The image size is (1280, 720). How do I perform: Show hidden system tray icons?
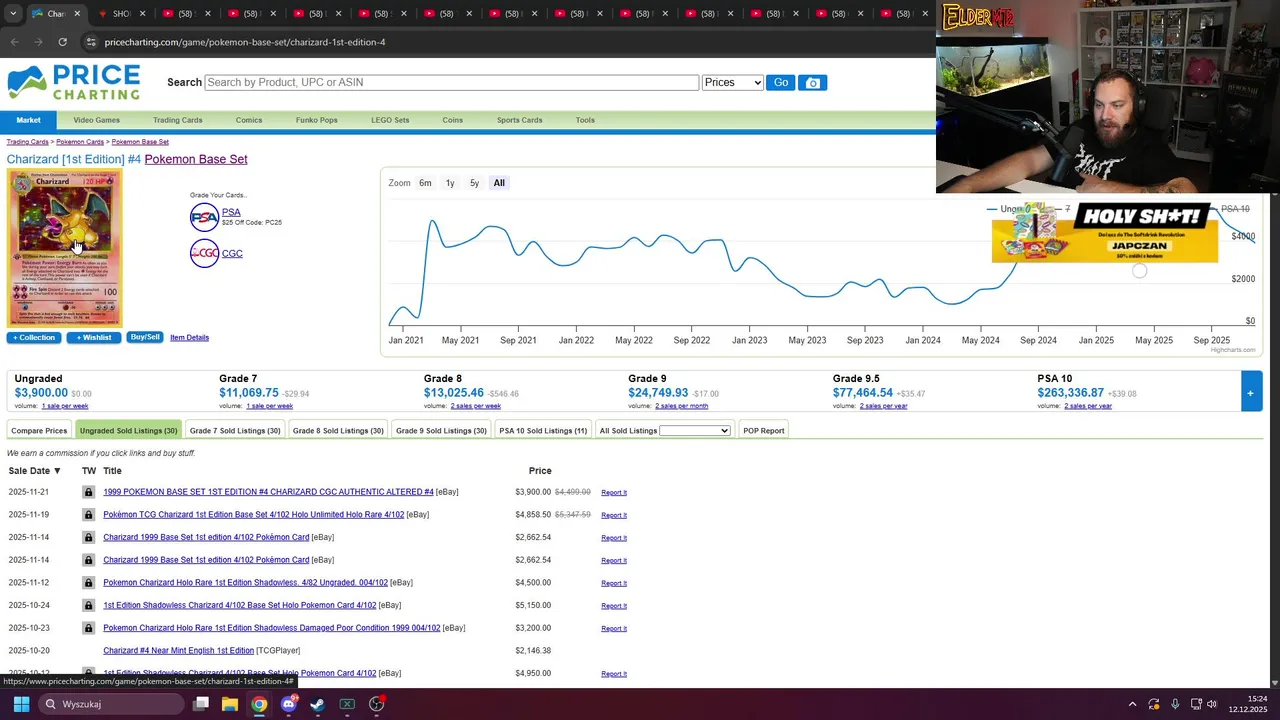click(1132, 704)
